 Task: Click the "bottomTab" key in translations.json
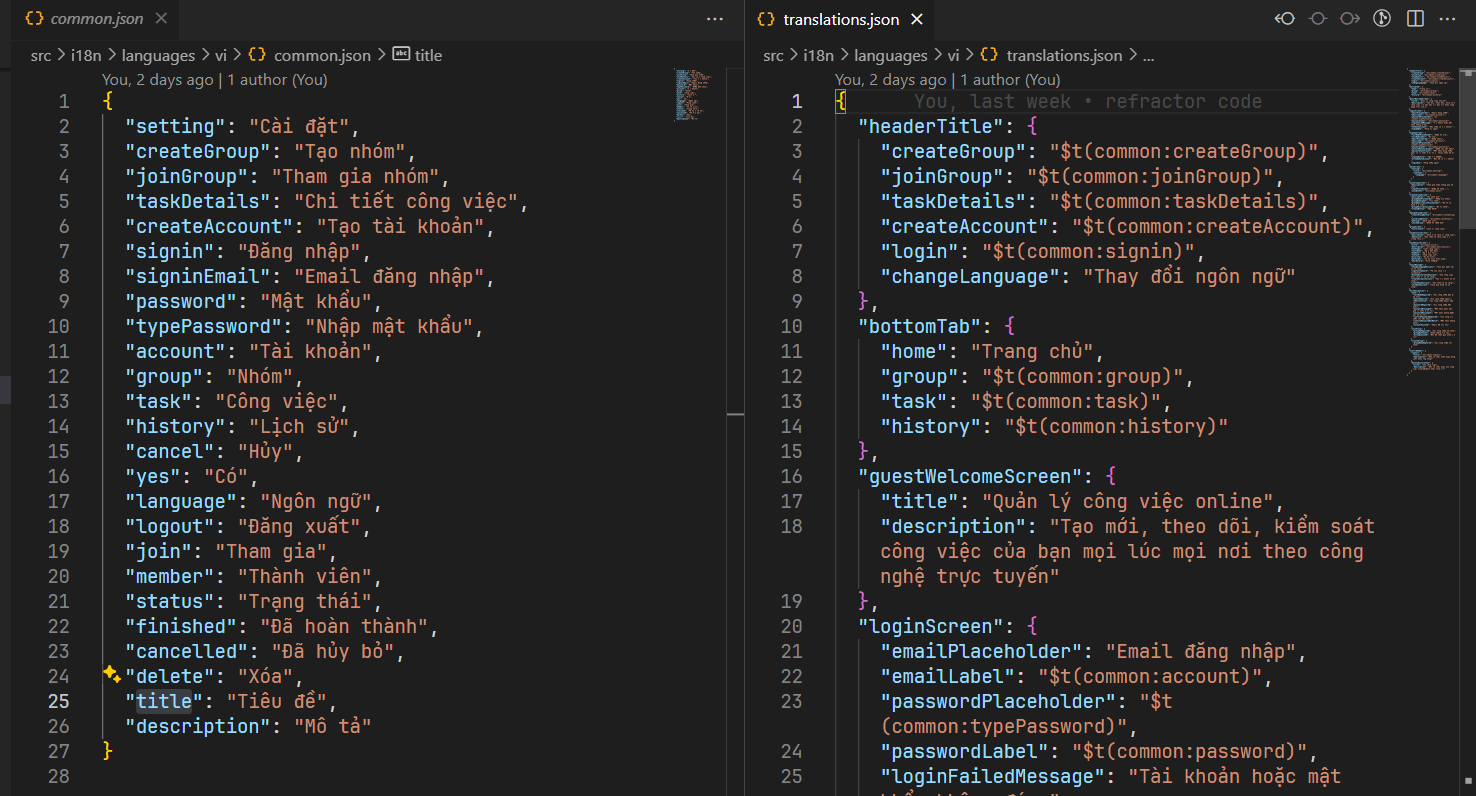919,326
